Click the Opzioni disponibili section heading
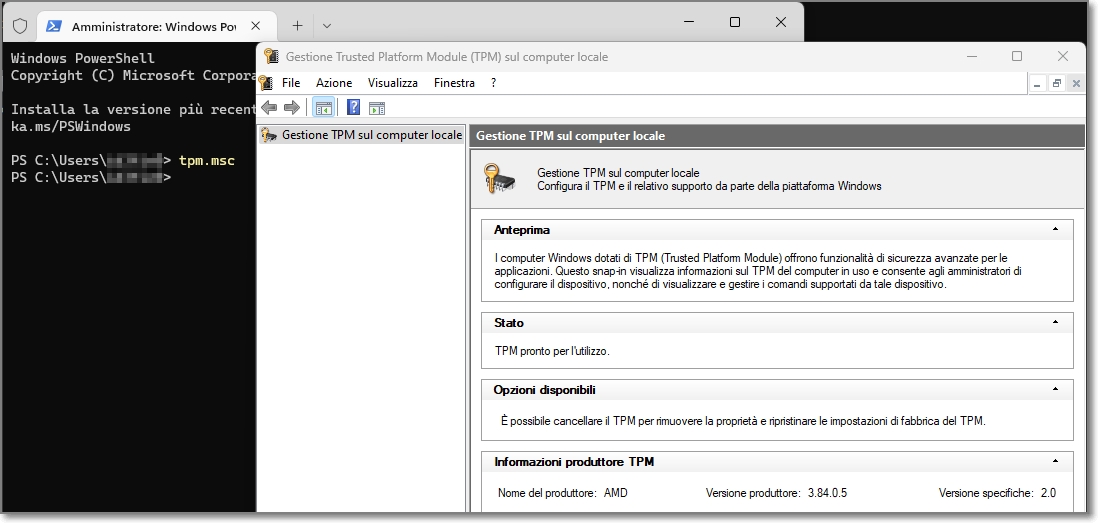Screen dimensions: 1098x523 point(544,390)
